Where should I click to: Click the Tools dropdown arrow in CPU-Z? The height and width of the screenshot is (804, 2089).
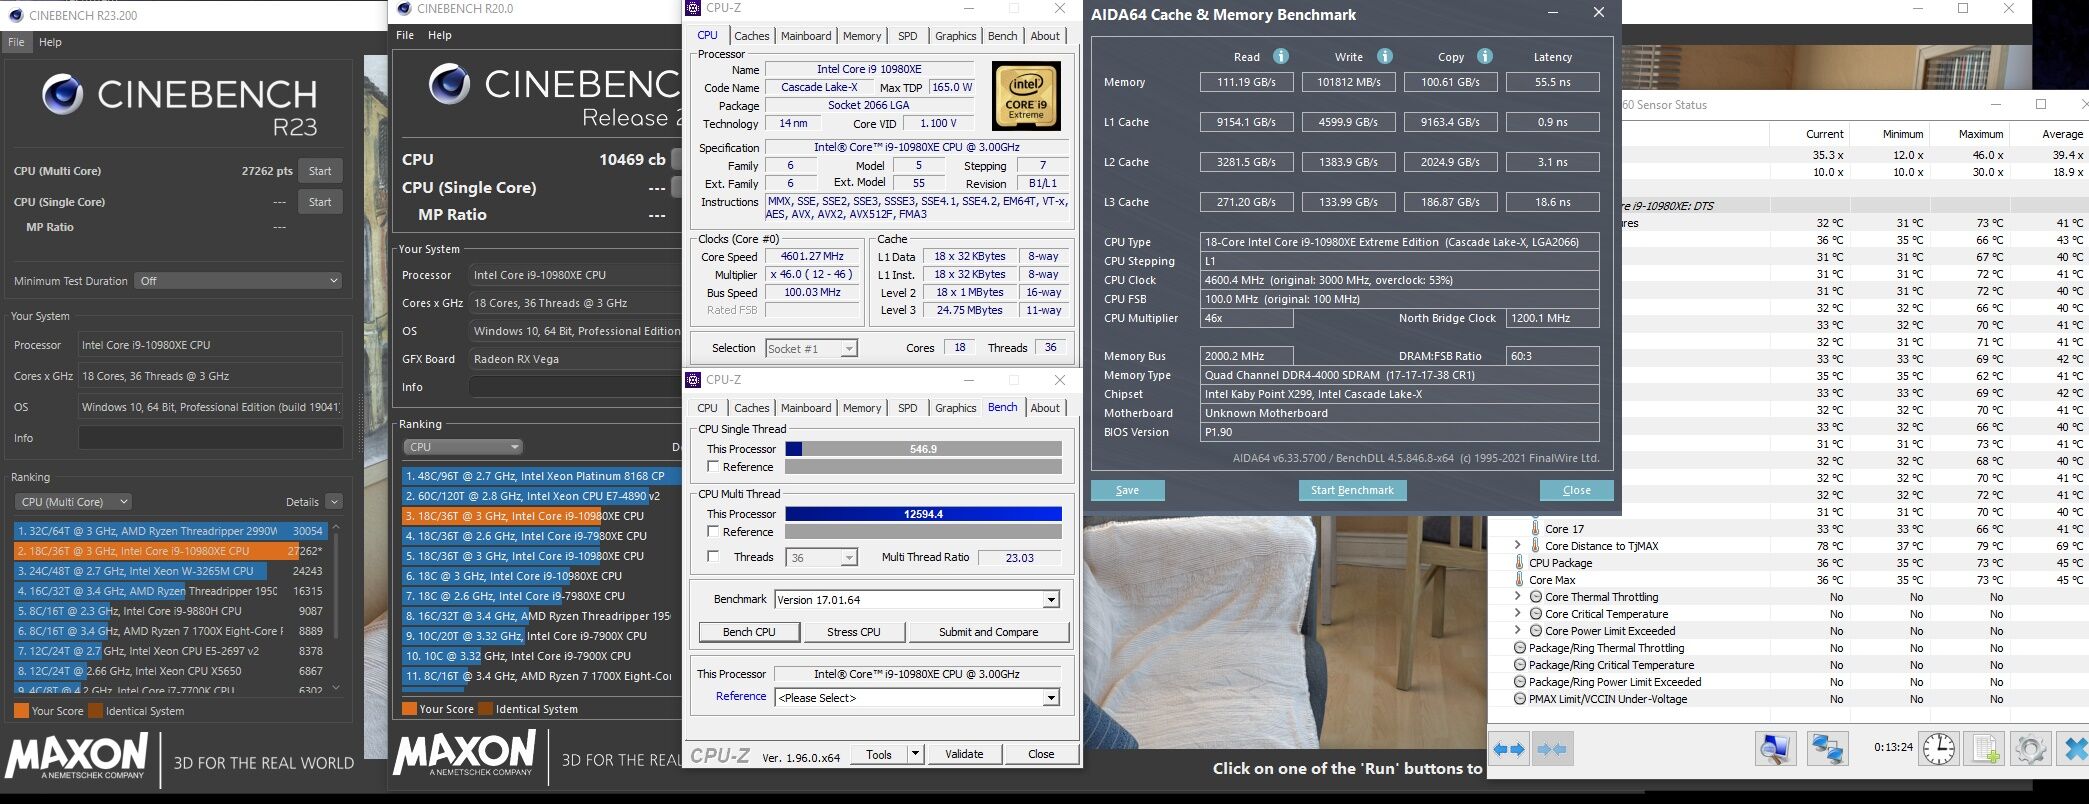point(915,754)
